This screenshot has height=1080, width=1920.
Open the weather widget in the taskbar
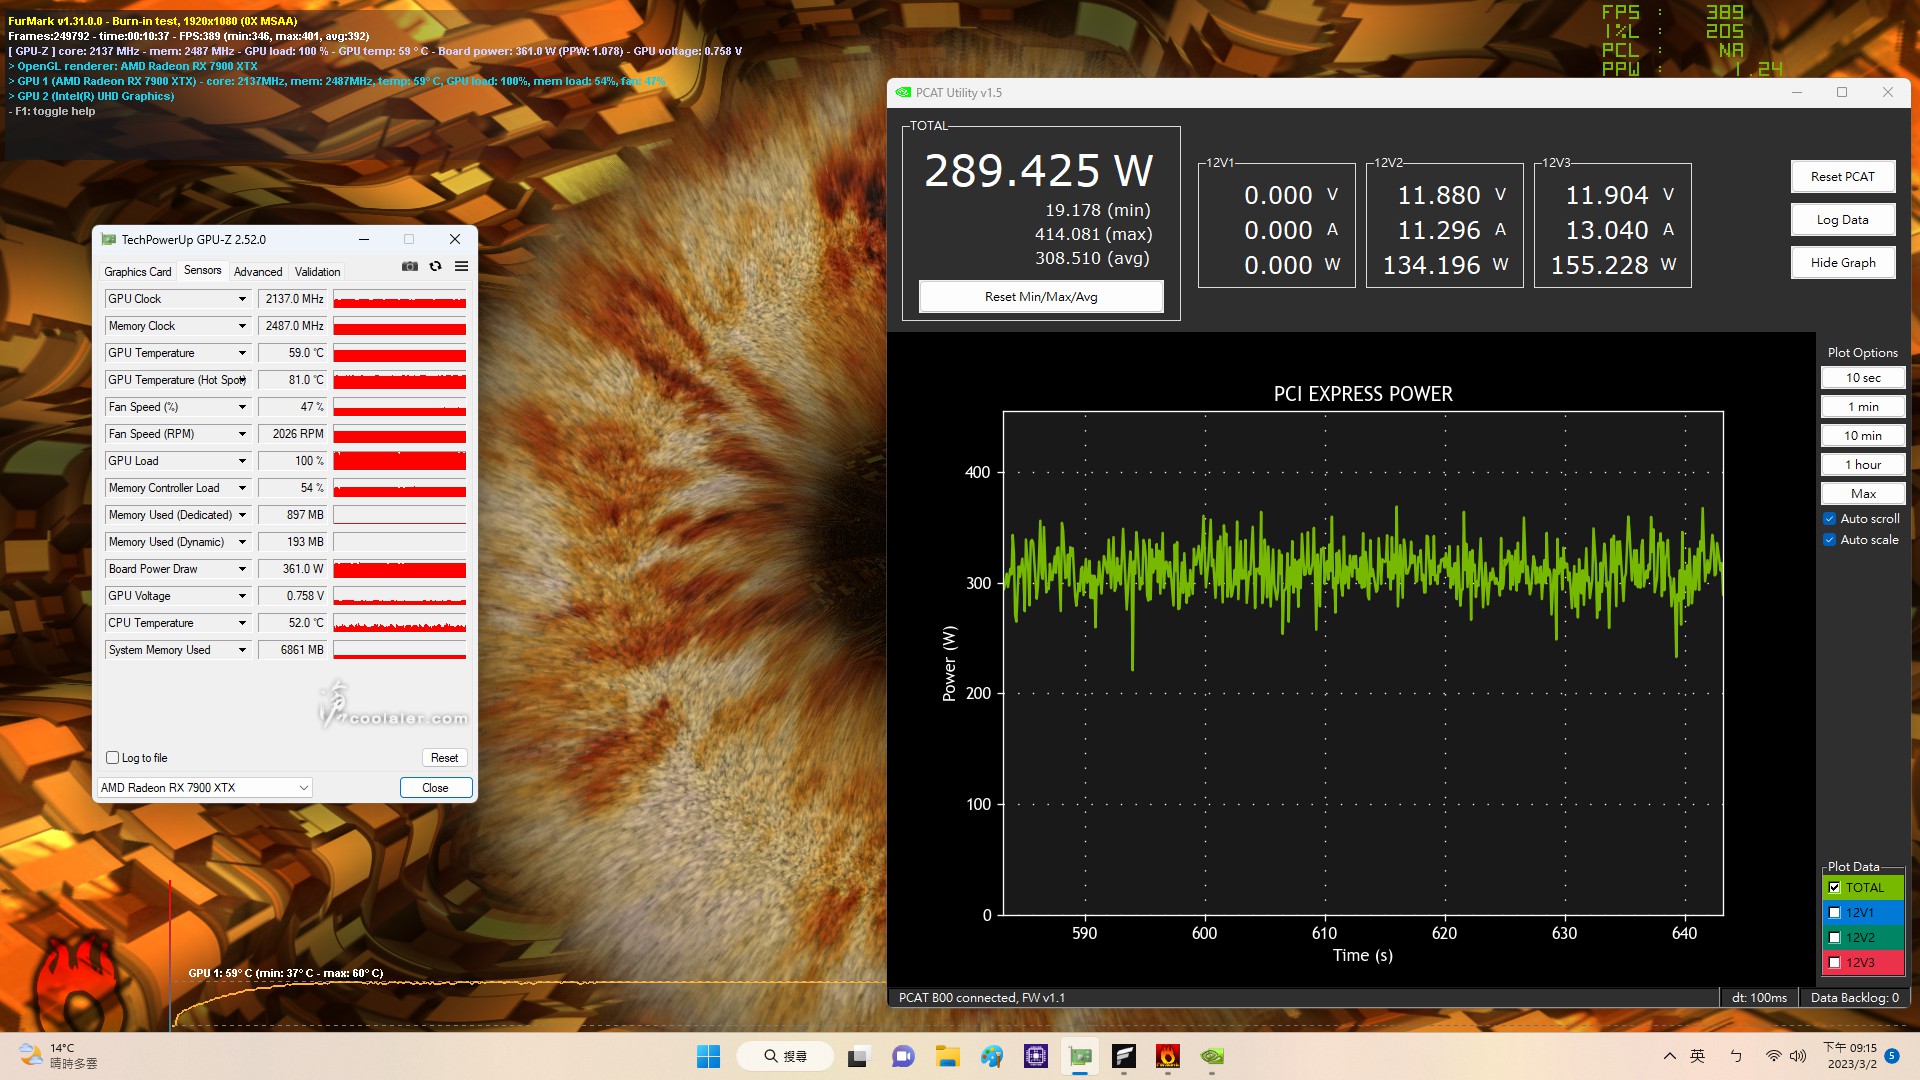pyautogui.click(x=58, y=1056)
